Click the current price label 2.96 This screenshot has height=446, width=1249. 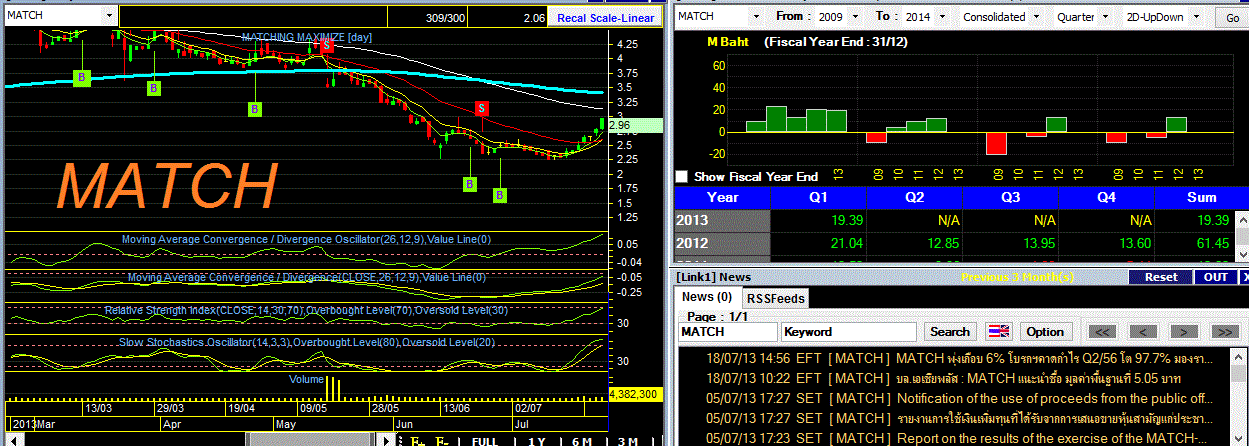[633, 126]
